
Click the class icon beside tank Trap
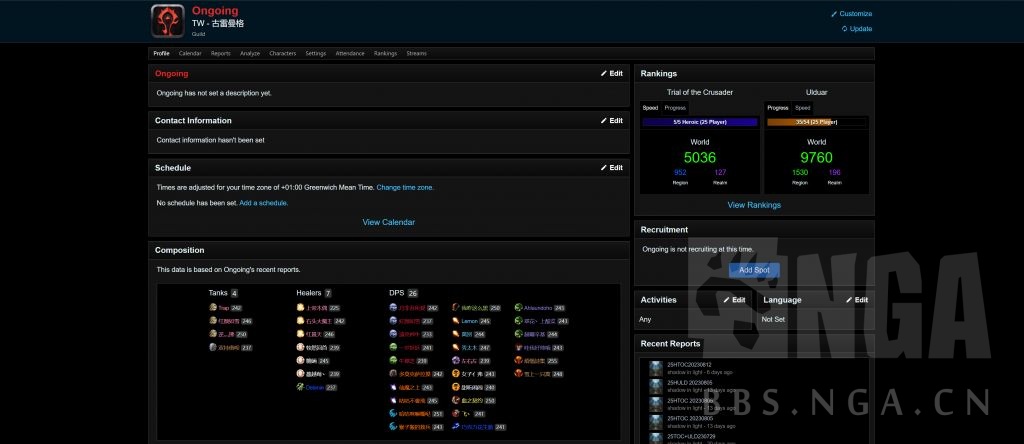coord(213,308)
